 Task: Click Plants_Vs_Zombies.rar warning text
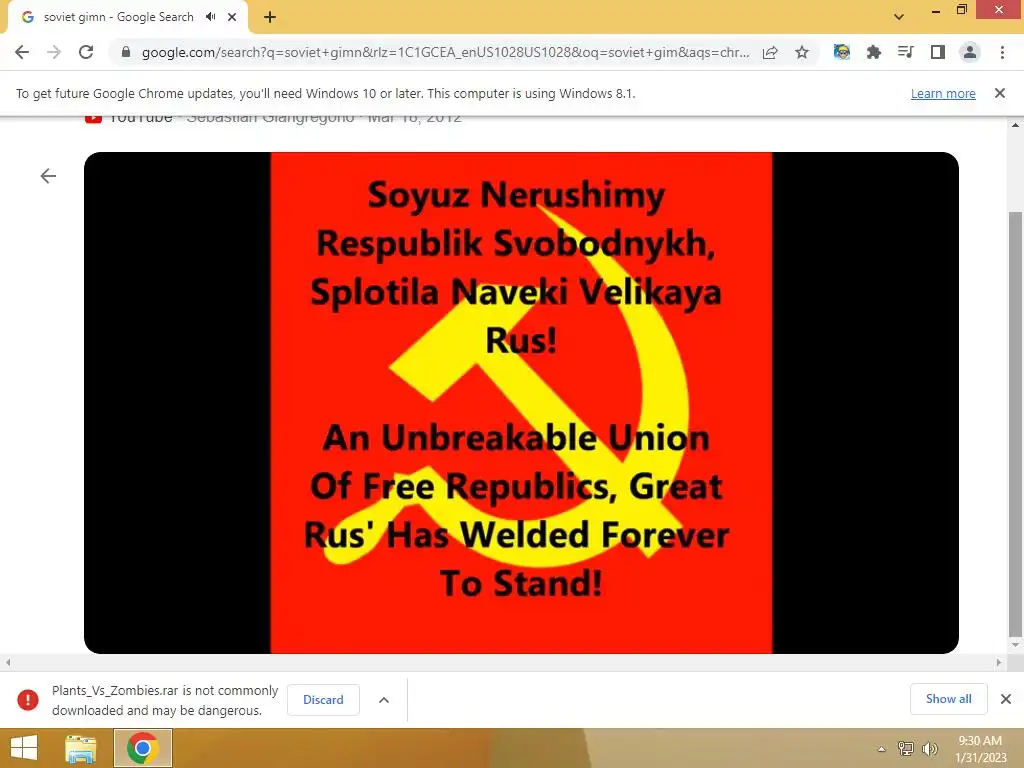click(x=165, y=700)
